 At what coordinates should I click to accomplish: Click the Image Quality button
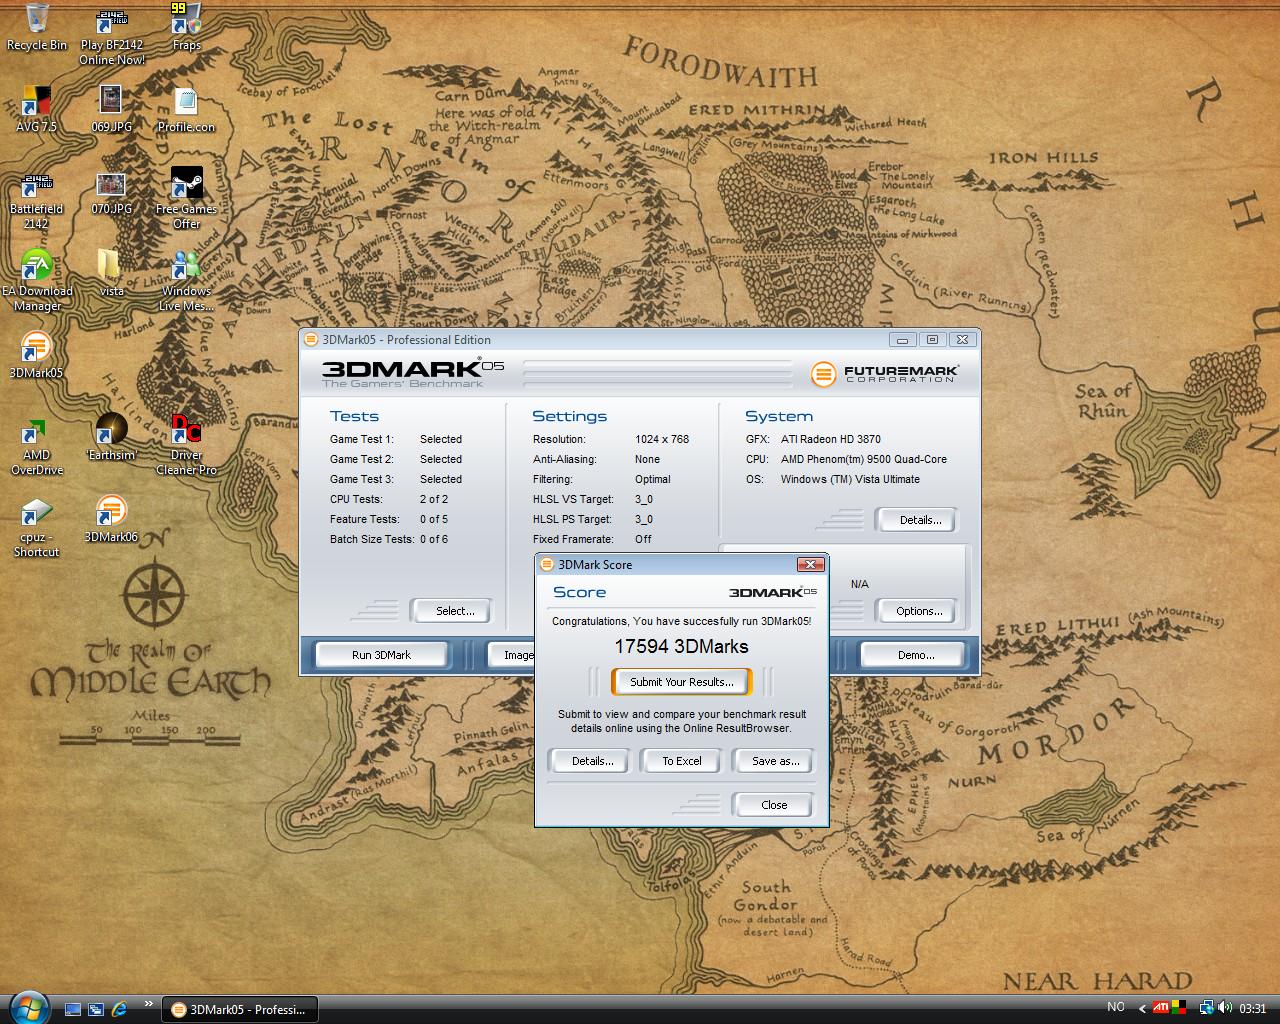click(x=511, y=655)
